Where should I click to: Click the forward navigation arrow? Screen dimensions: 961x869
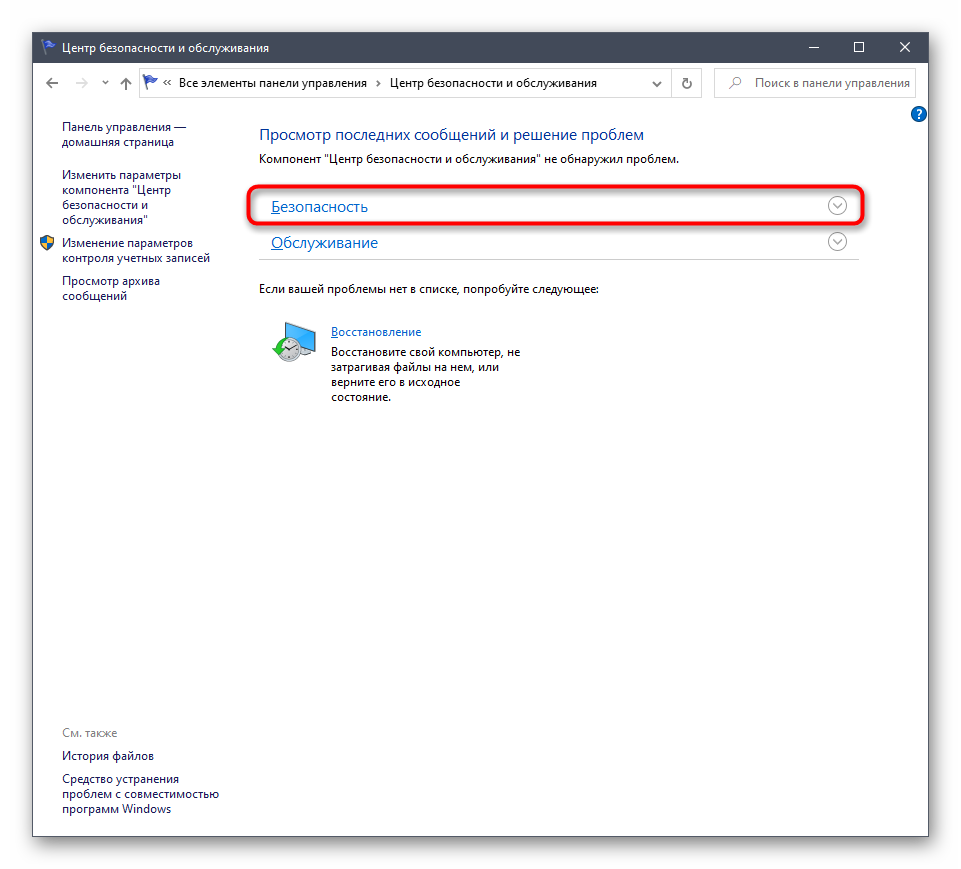79,84
